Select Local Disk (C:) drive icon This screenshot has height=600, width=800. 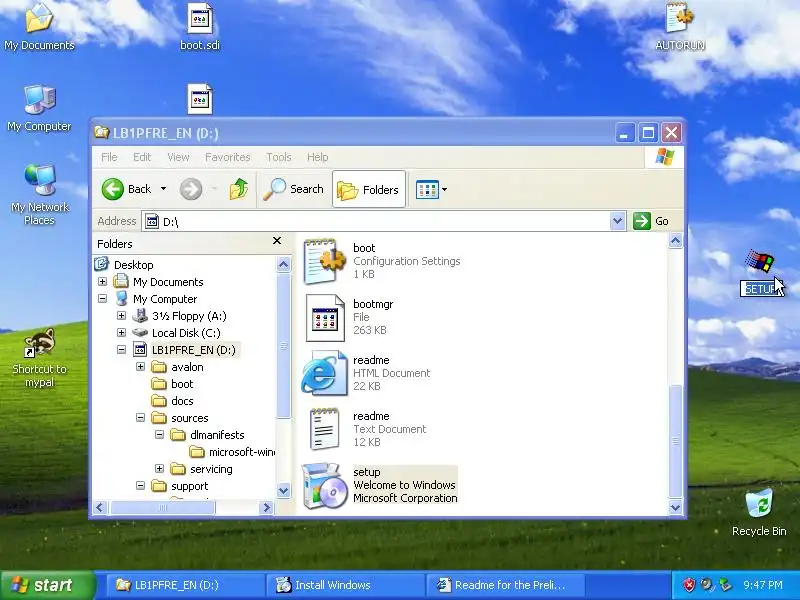pos(140,333)
